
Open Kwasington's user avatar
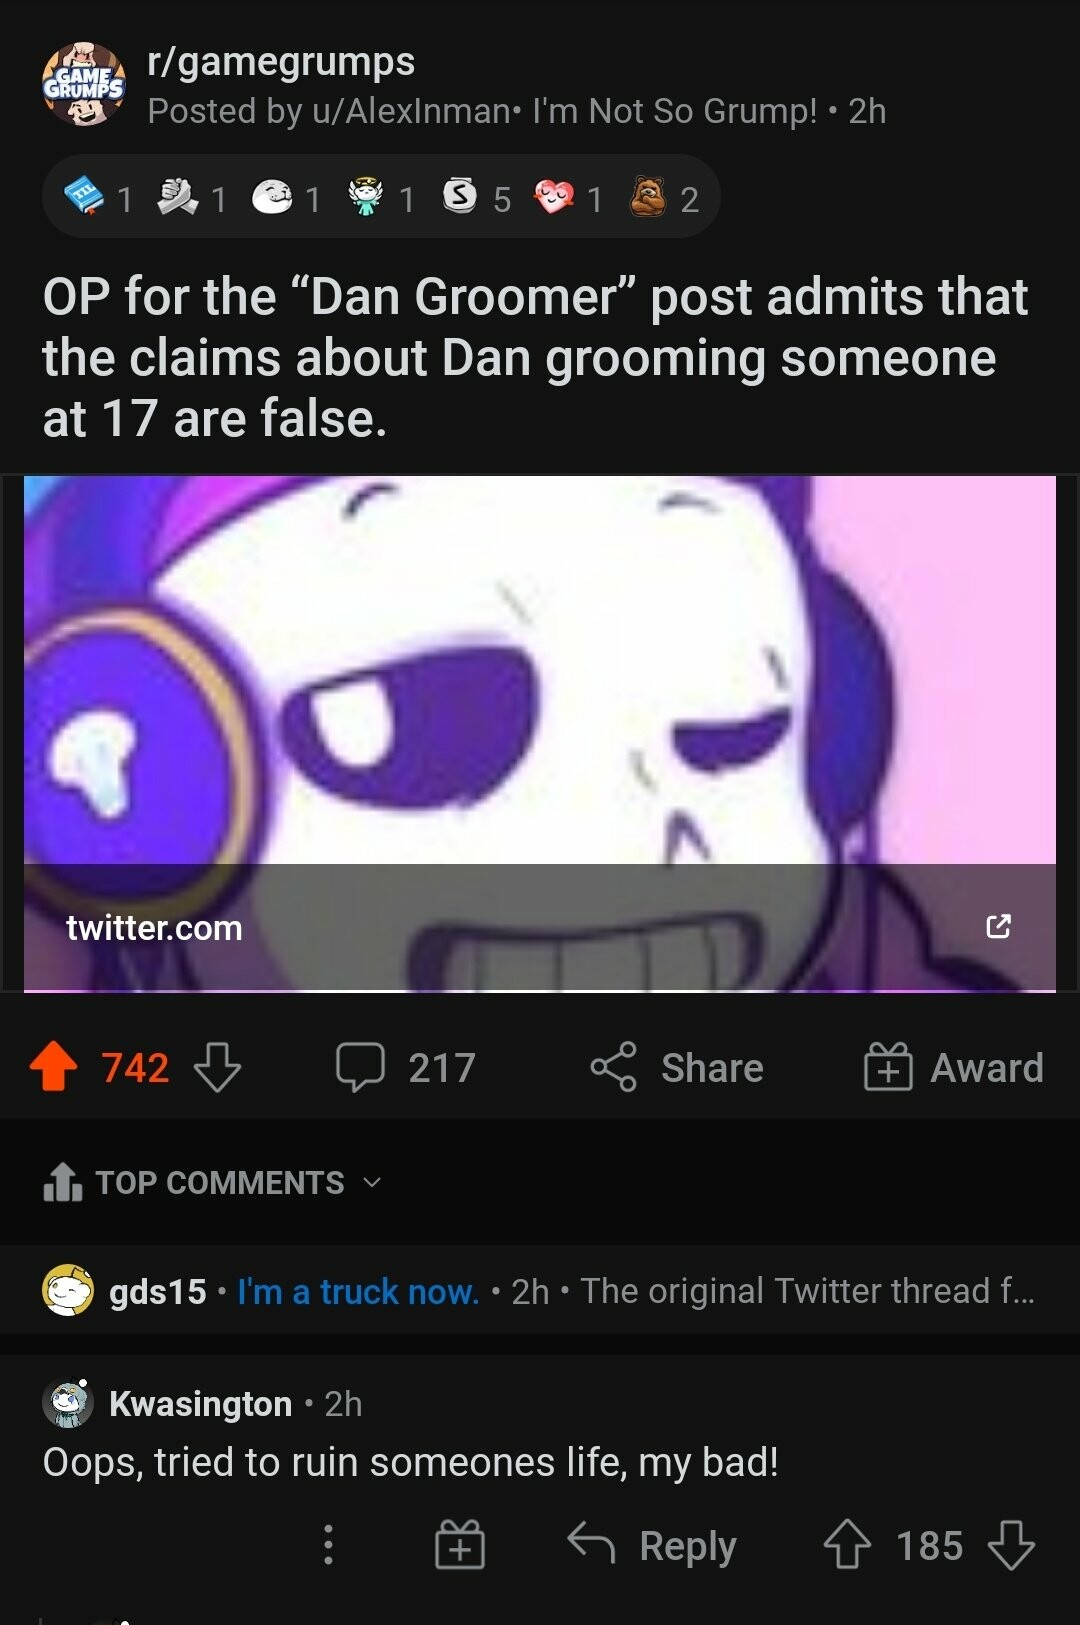tap(67, 1403)
